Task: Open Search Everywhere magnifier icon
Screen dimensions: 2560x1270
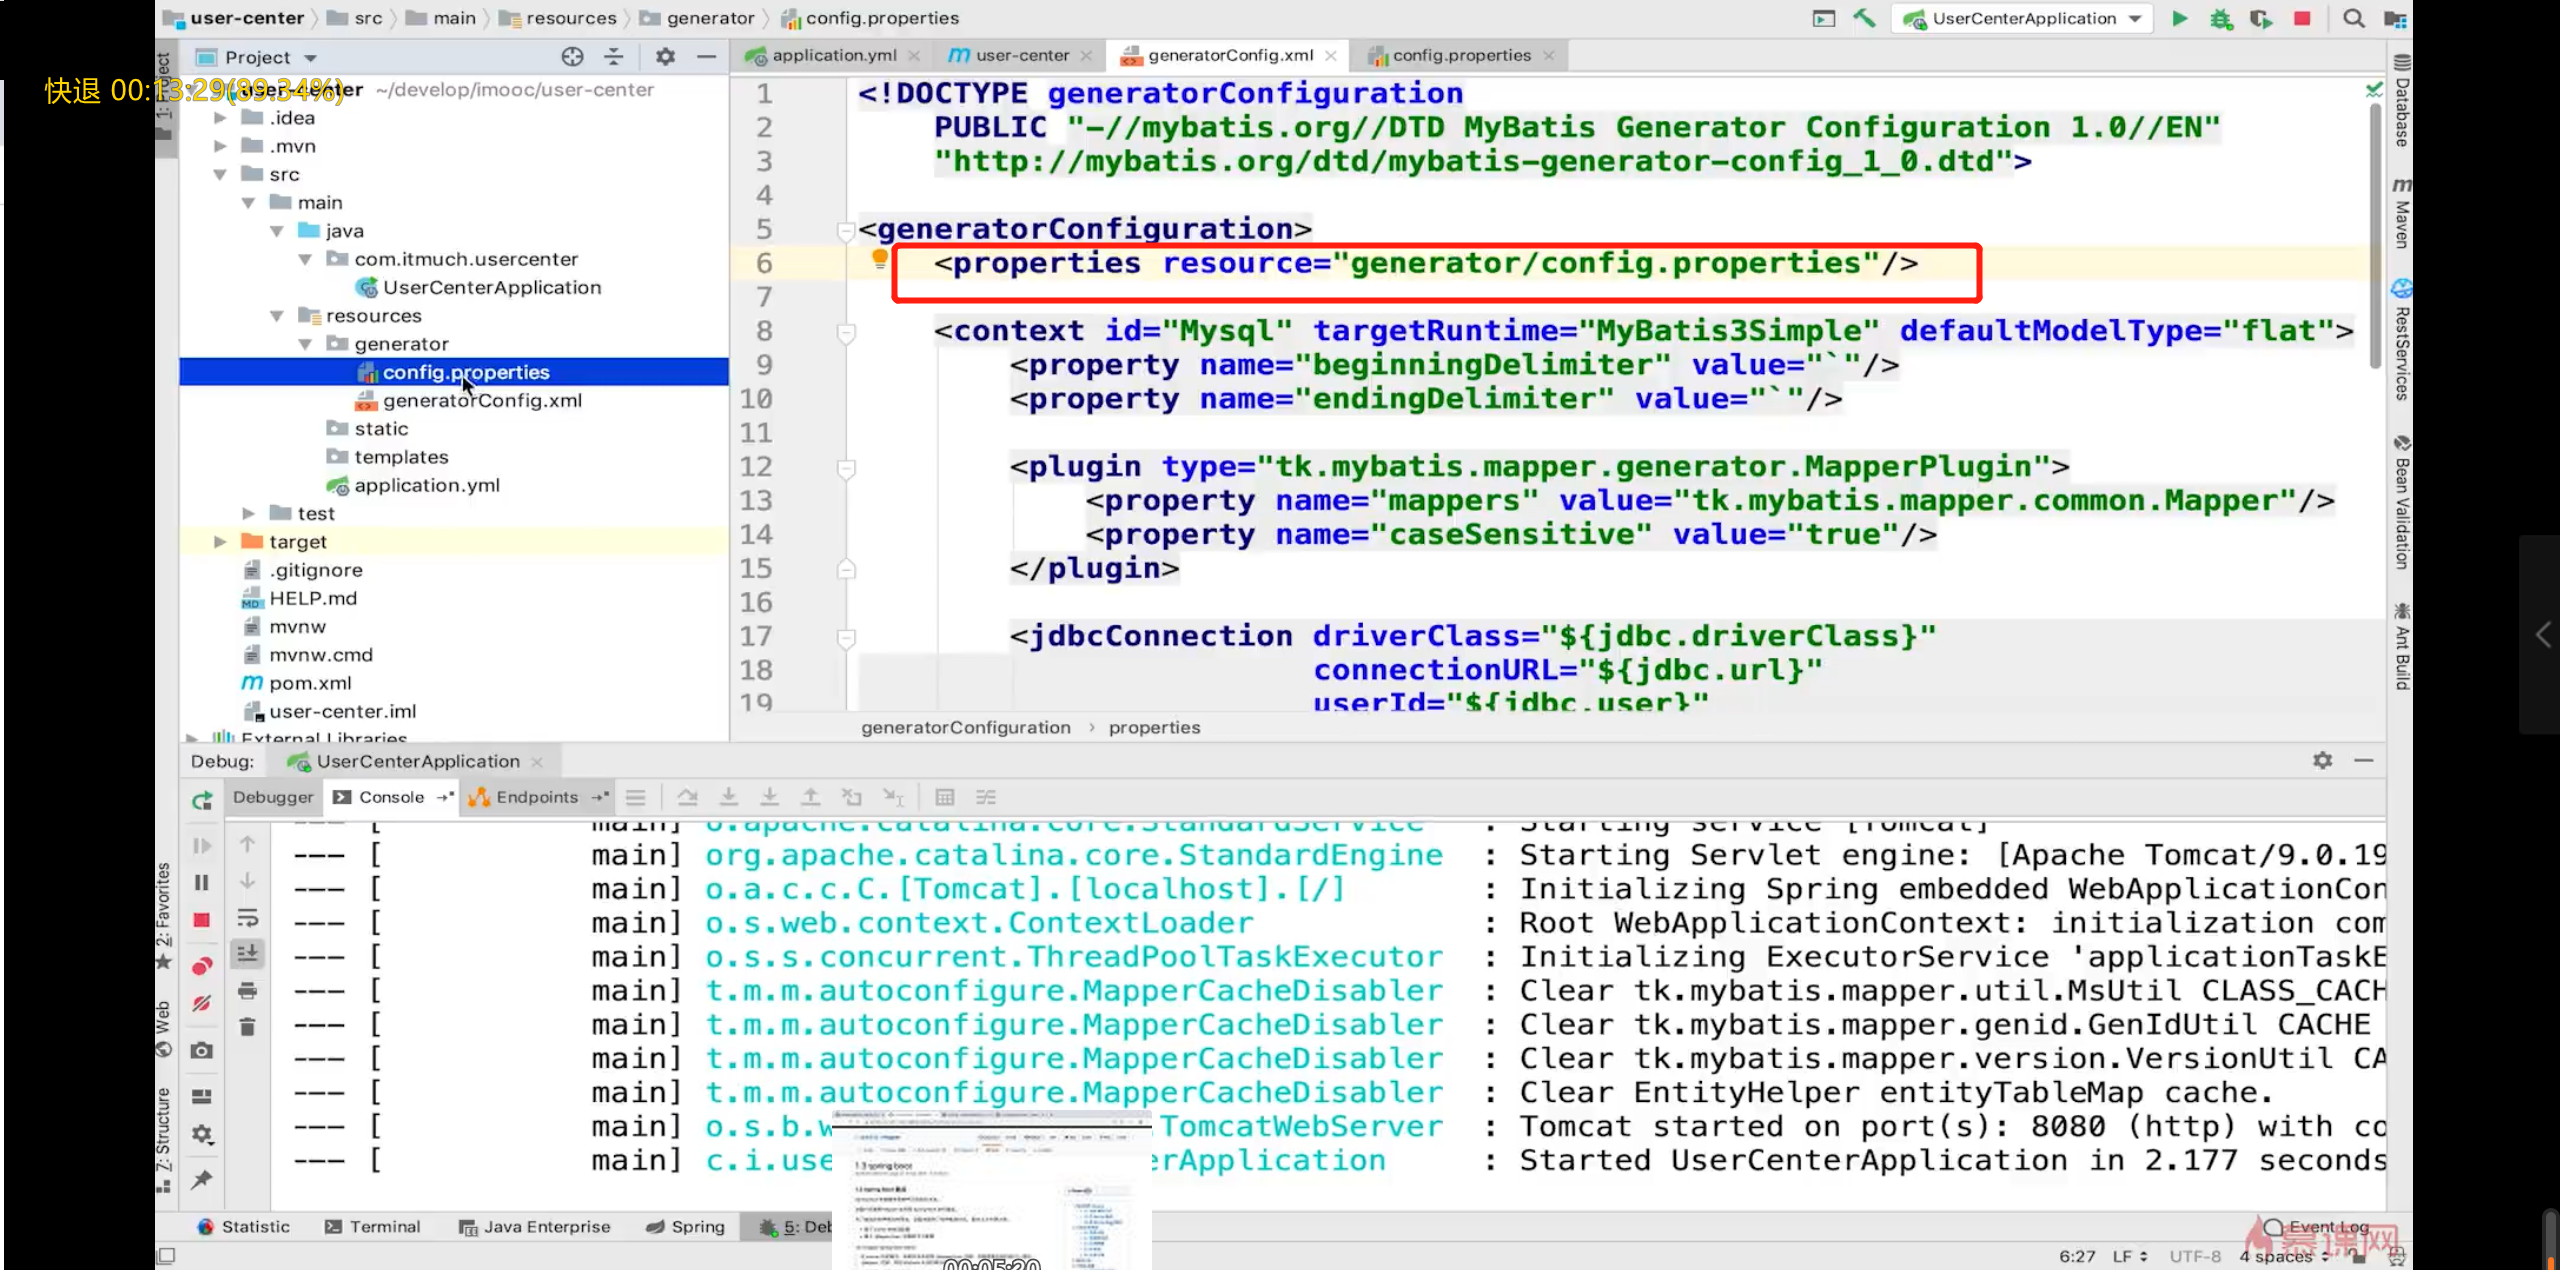Action: pyautogui.click(x=2354, y=18)
